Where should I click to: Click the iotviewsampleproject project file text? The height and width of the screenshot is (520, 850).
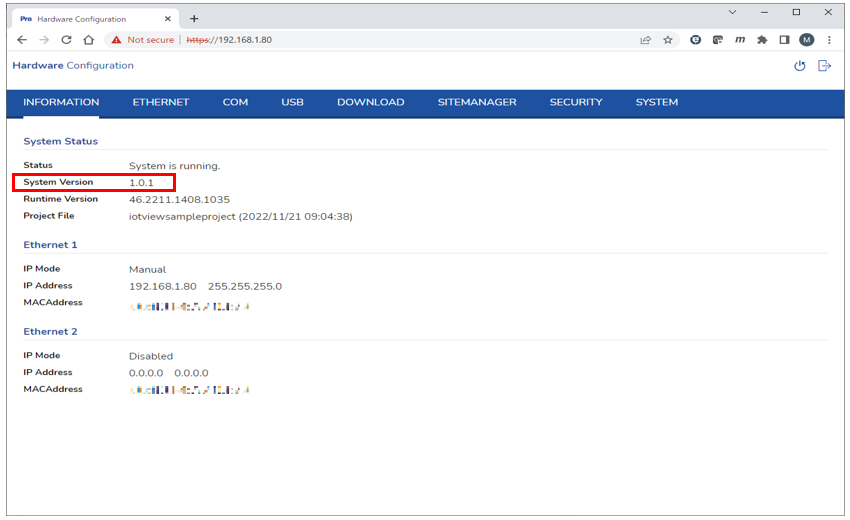[x=241, y=216]
